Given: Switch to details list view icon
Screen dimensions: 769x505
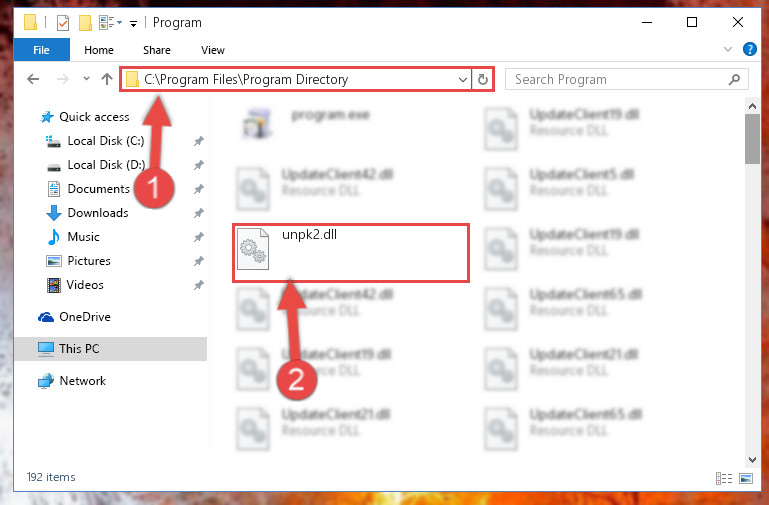Looking at the screenshot, I should click(x=724, y=478).
